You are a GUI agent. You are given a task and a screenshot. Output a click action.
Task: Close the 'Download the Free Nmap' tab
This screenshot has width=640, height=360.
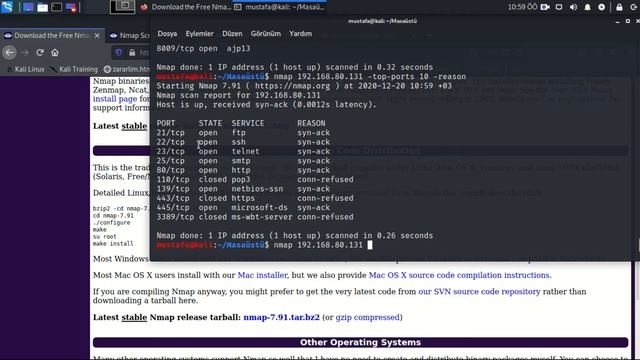tap(97, 36)
